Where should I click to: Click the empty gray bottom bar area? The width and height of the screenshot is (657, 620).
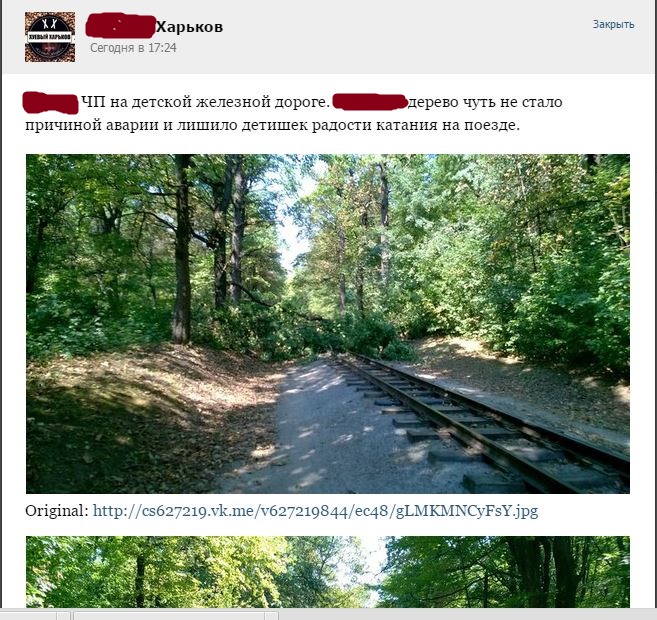tap(467, 615)
